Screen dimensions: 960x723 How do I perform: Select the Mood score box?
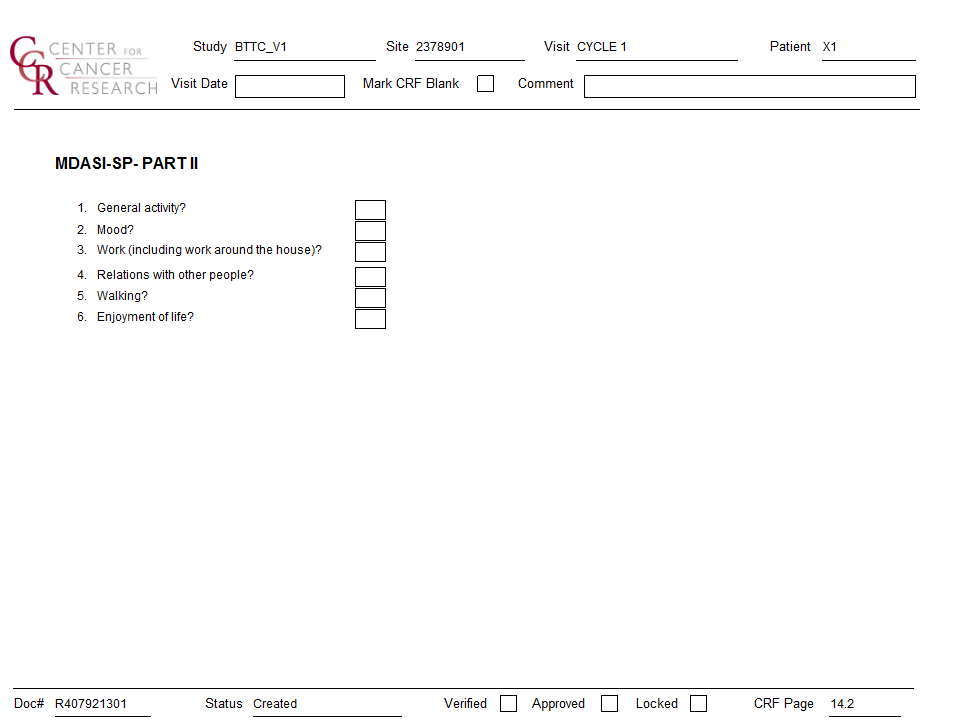point(370,231)
